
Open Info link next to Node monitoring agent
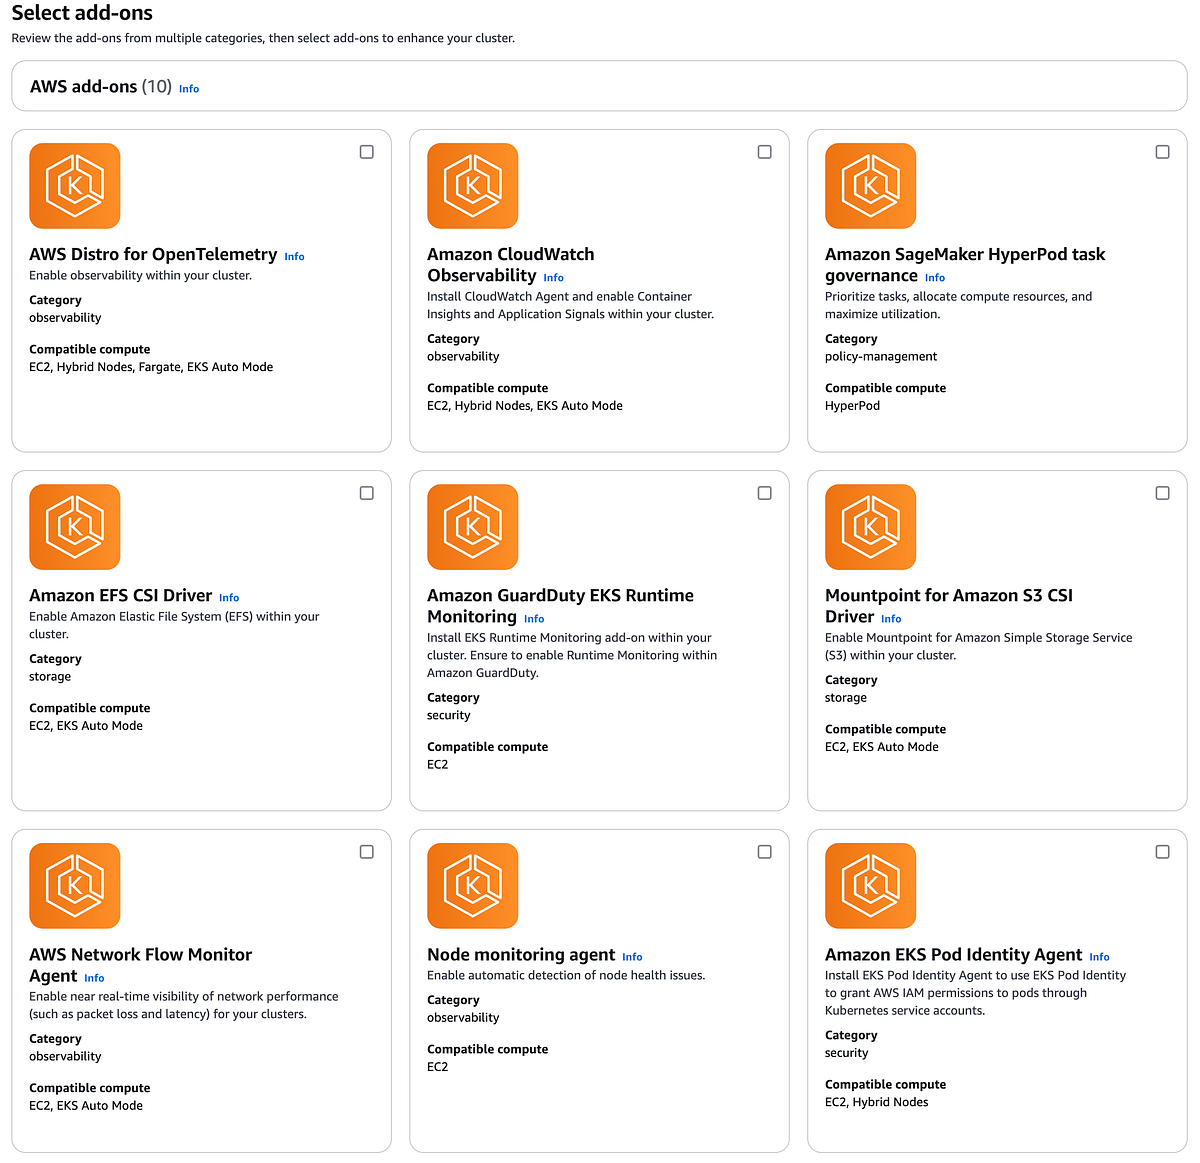click(632, 957)
